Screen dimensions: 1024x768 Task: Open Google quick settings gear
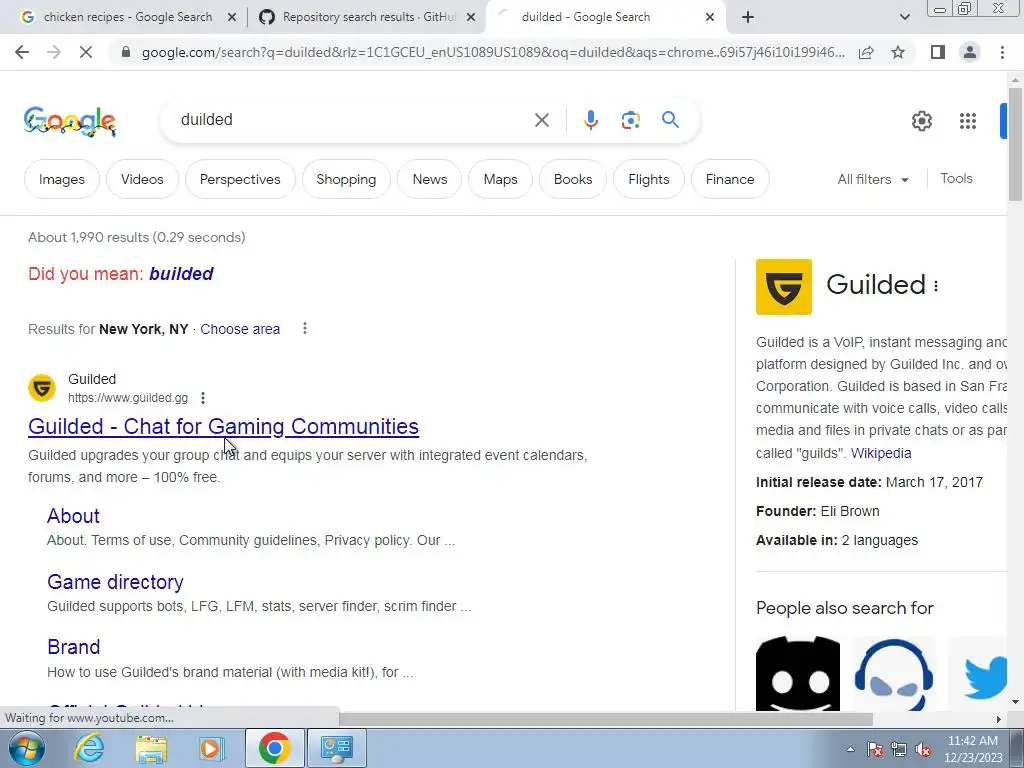[x=921, y=121]
